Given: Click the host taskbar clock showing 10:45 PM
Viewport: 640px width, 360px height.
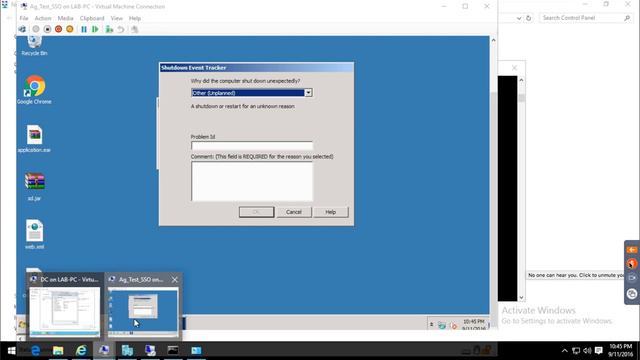Looking at the screenshot, I should click(x=620, y=351).
